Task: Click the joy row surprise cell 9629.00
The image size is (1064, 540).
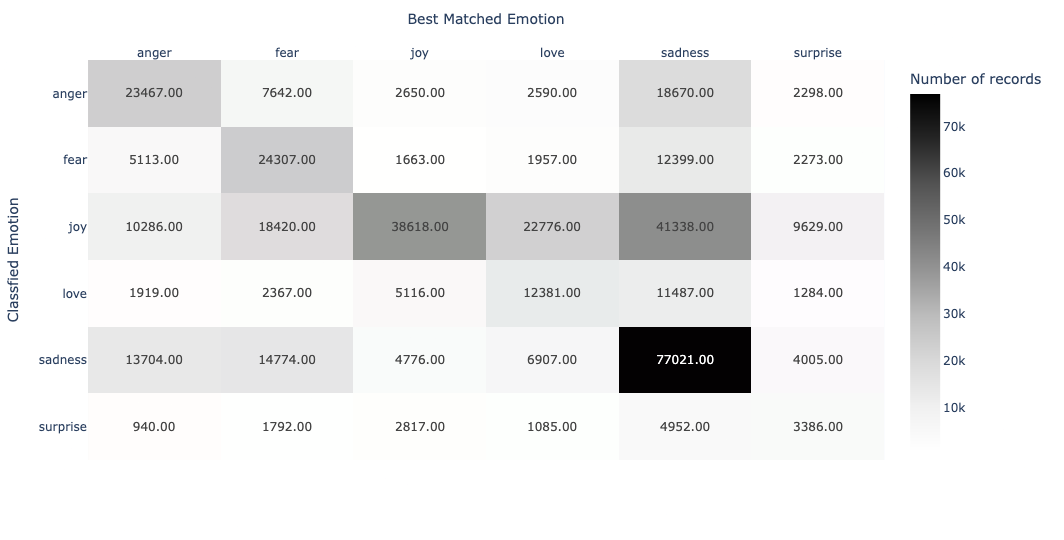Action: [x=817, y=227]
